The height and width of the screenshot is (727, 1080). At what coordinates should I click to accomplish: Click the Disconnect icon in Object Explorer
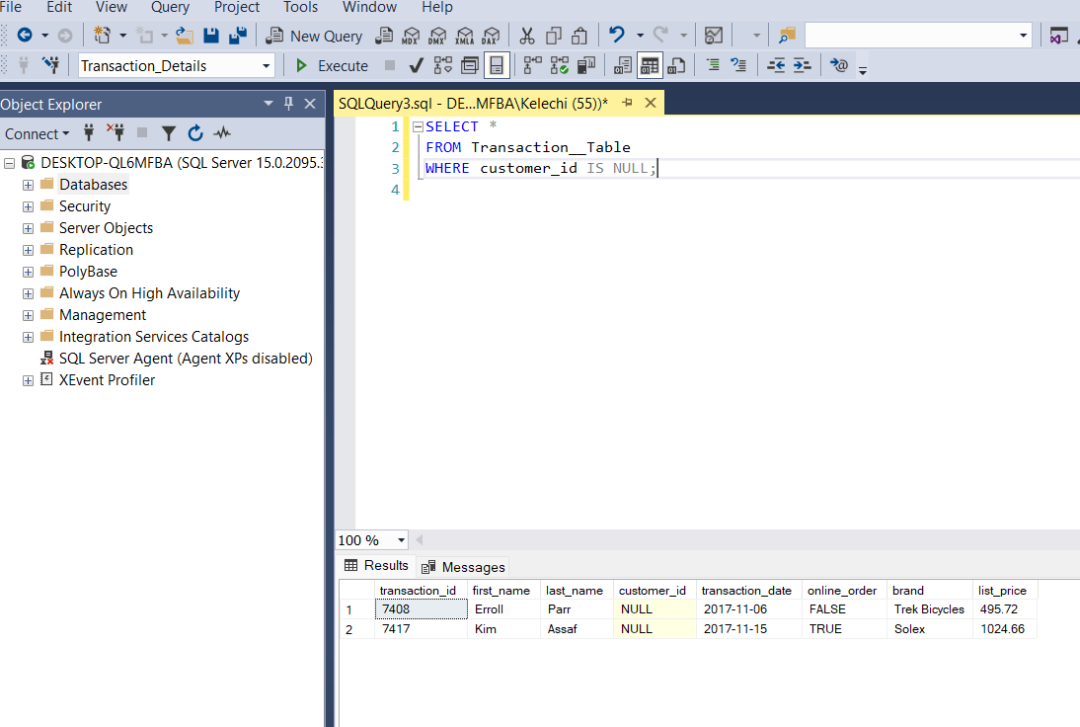coord(116,132)
